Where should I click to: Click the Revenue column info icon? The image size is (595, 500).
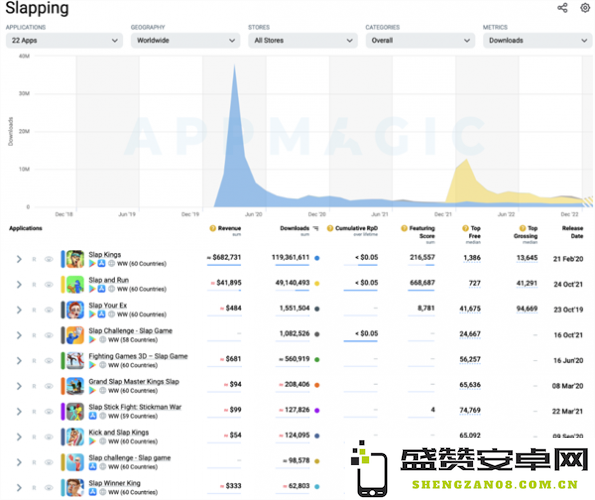(213, 228)
